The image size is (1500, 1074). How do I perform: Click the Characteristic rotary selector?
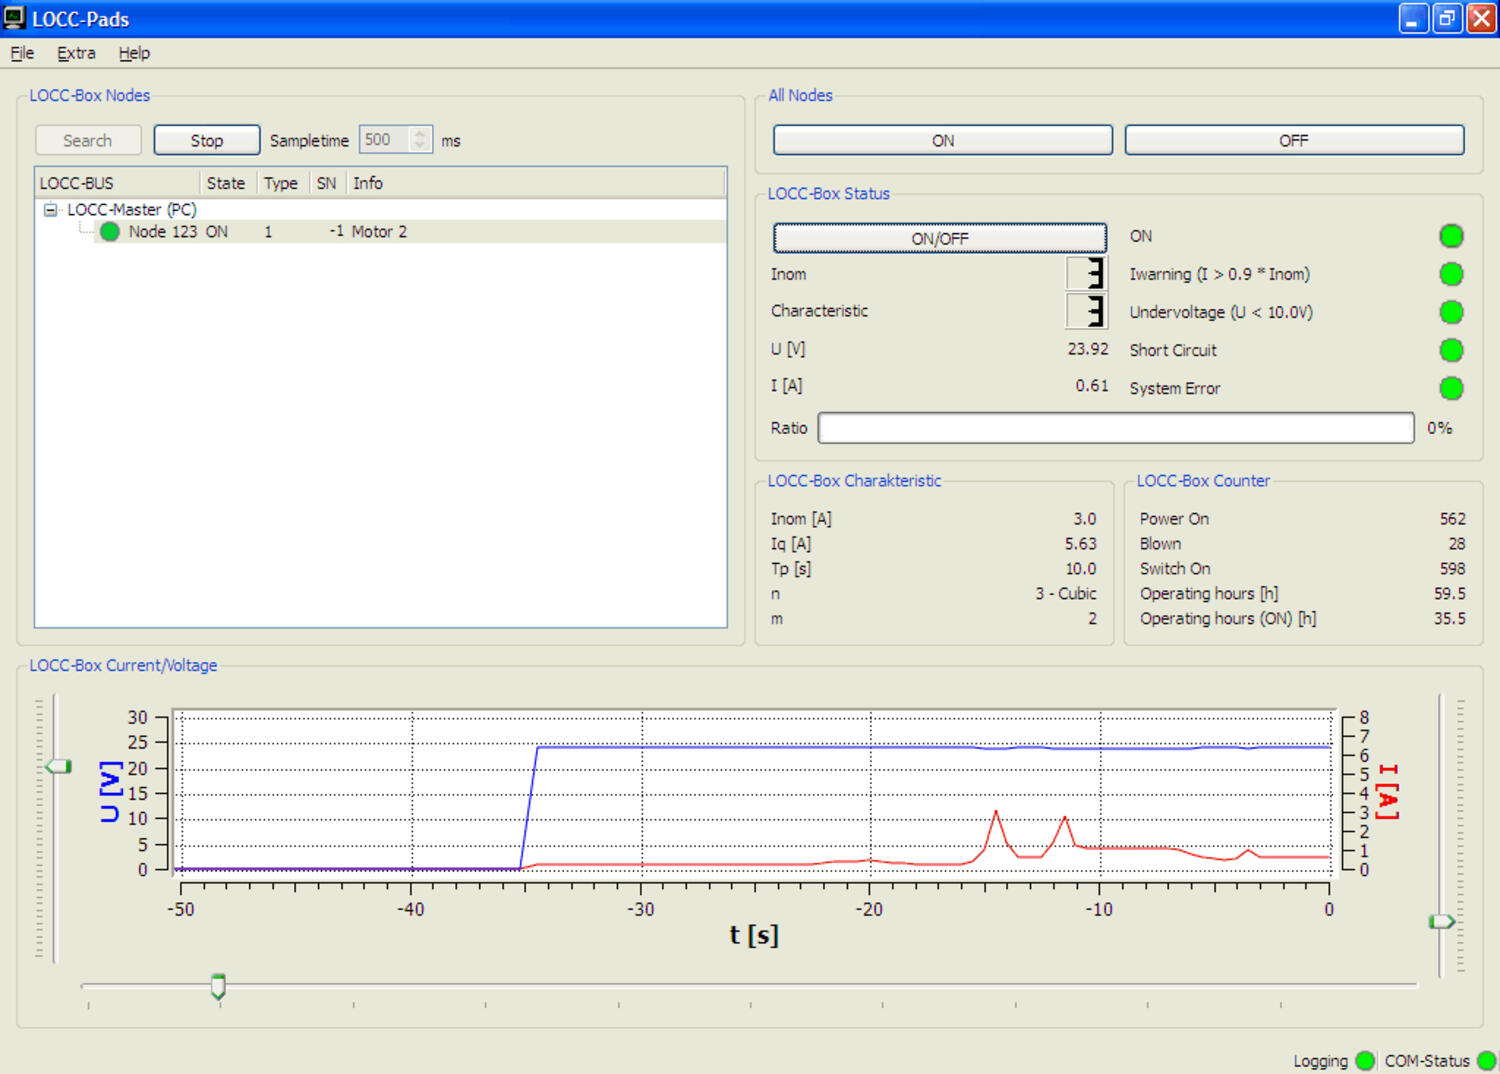pos(1087,311)
